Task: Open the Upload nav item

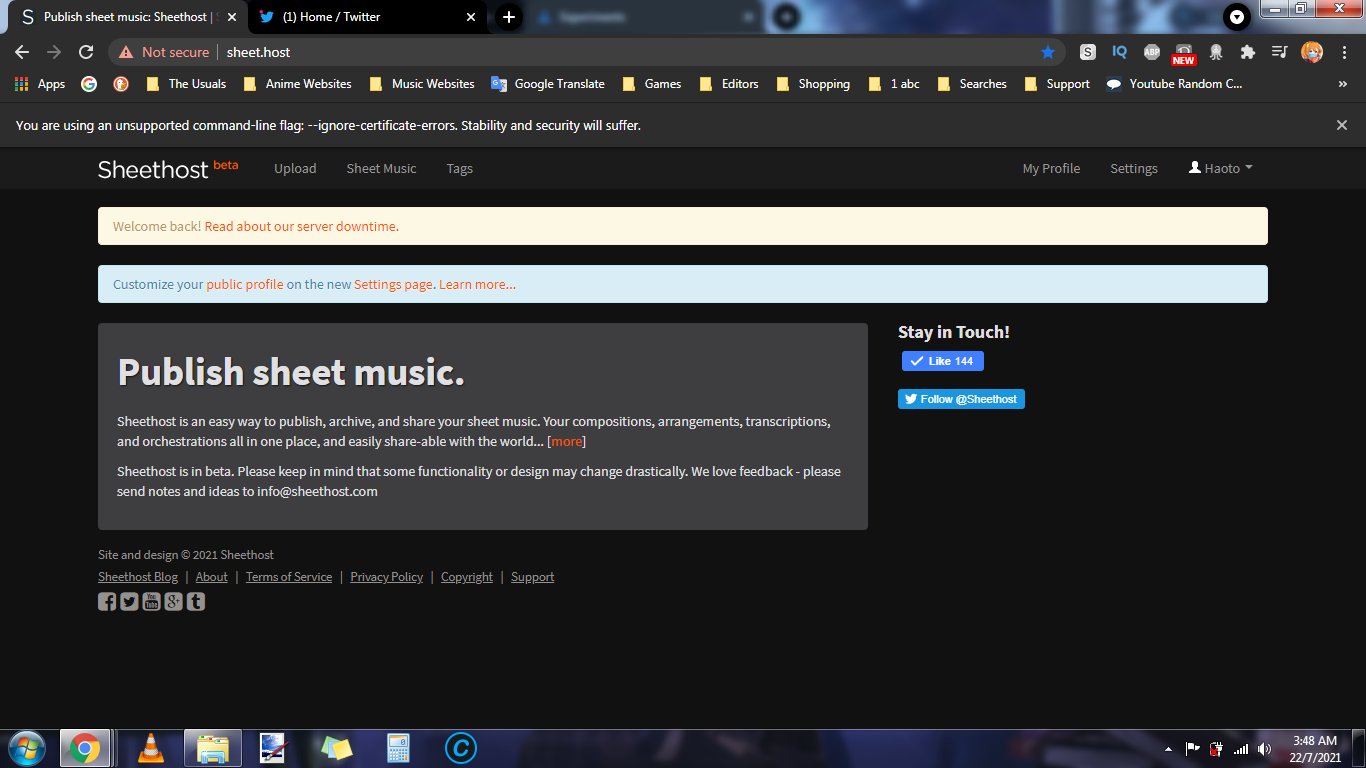Action: click(x=295, y=168)
